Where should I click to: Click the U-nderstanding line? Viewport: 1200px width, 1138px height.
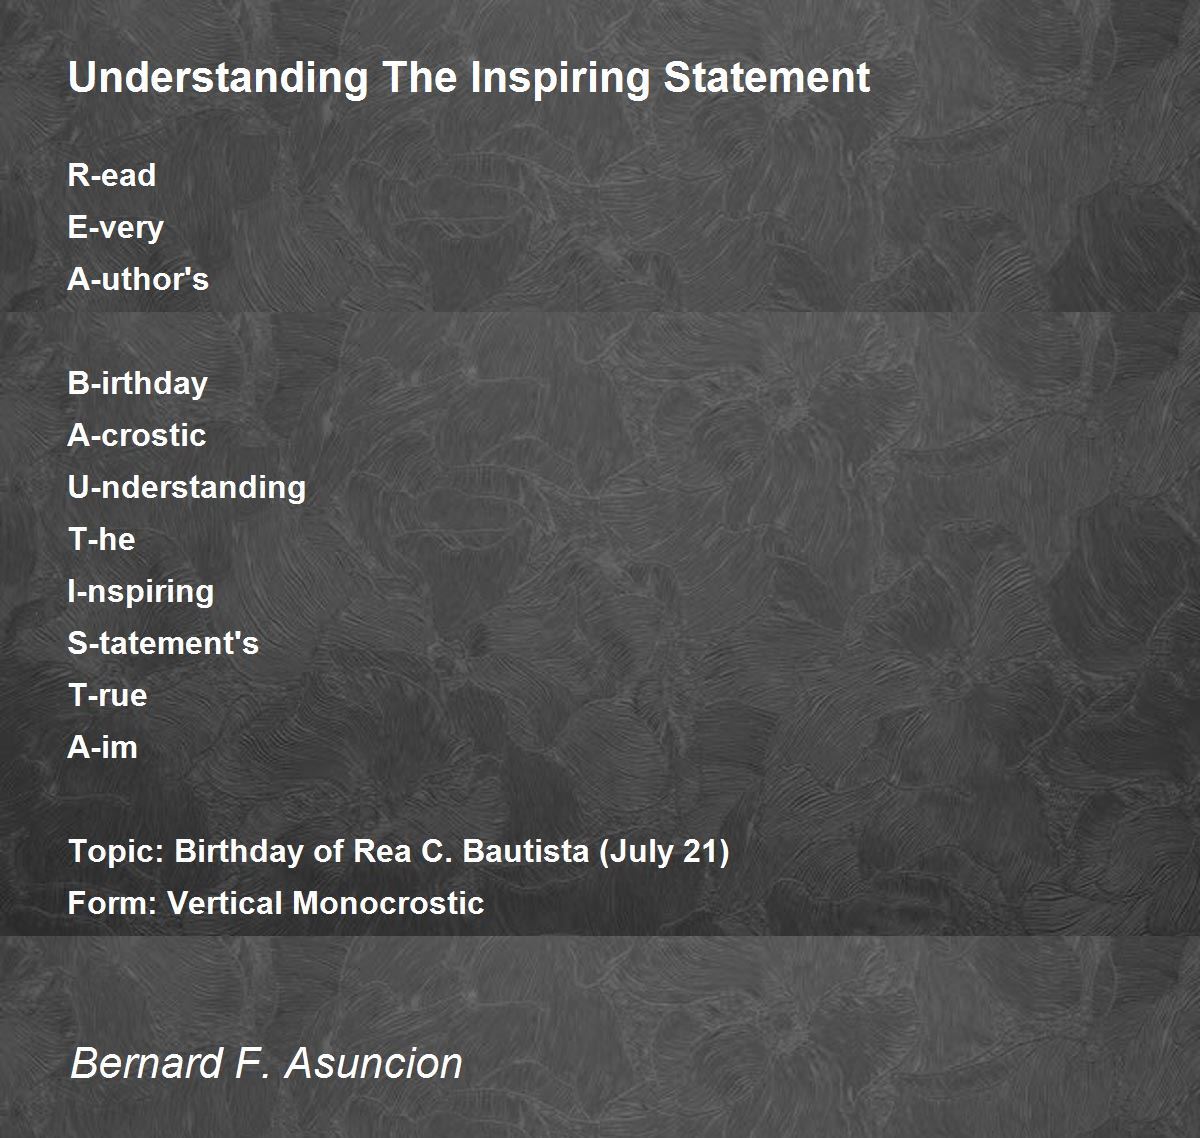(x=187, y=487)
